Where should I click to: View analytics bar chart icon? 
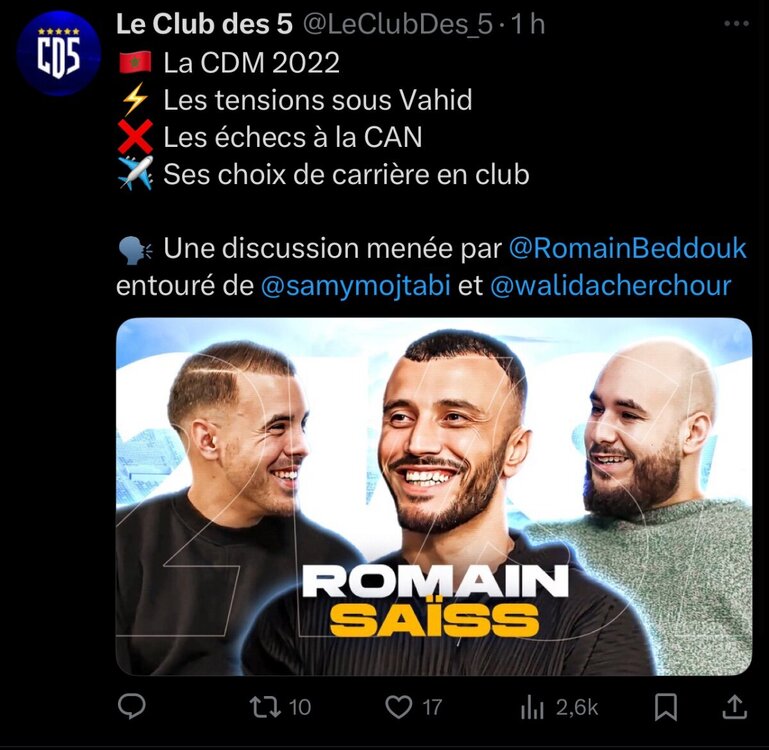[x=532, y=708]
